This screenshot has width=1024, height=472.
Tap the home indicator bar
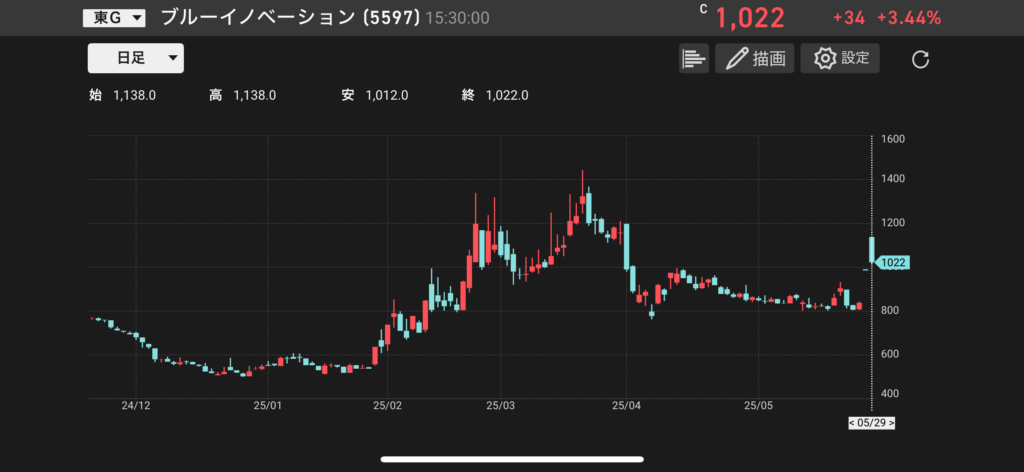tap(512, 459)
